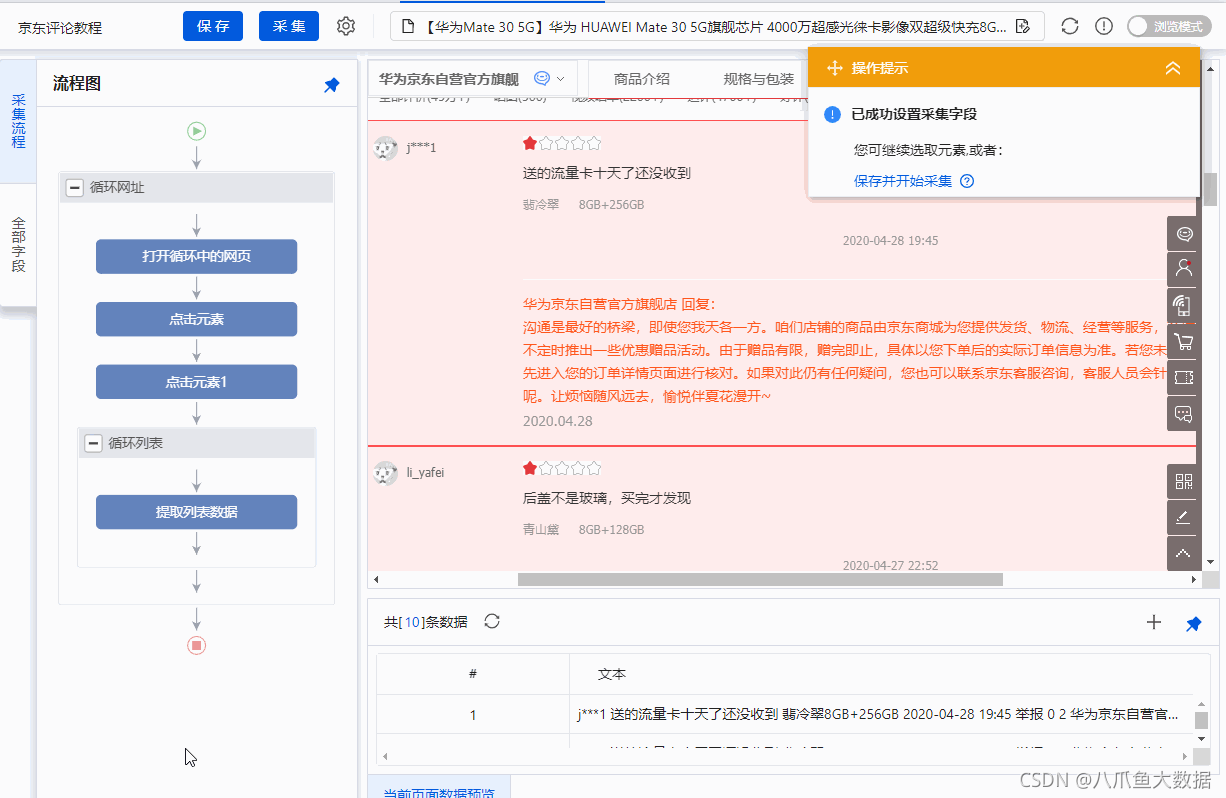Click the 2020-04-27 22:52 timestamp
1226x798 pixels.
[x=890, y=566]
